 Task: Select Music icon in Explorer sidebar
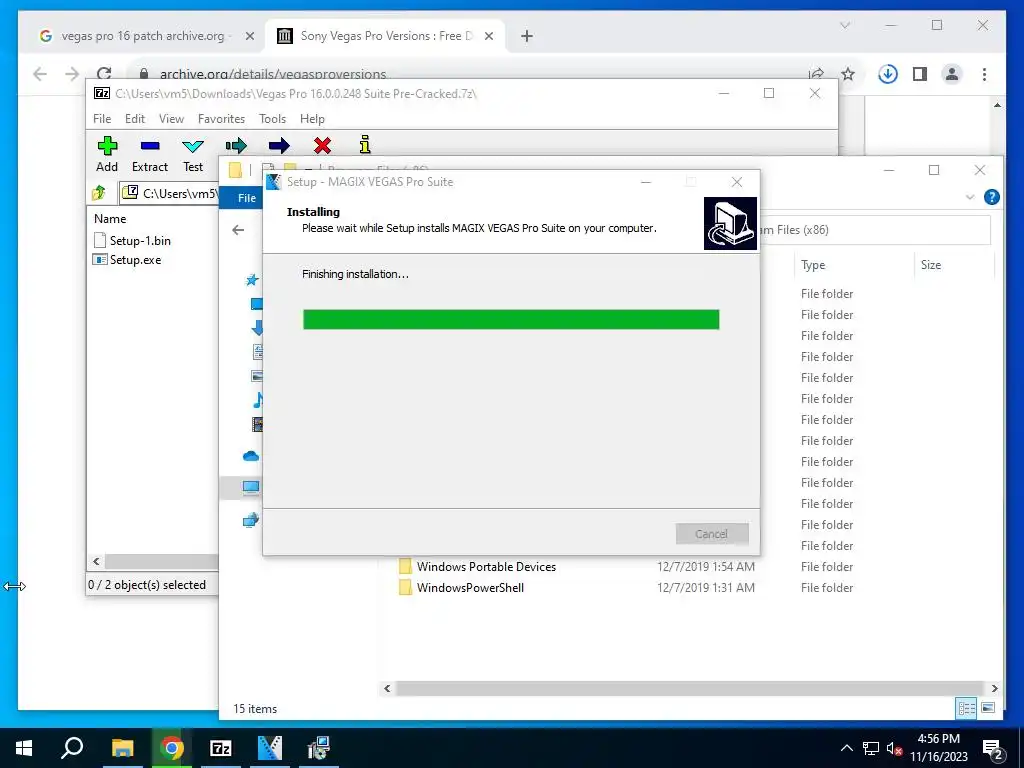click(x=258, y=400)
